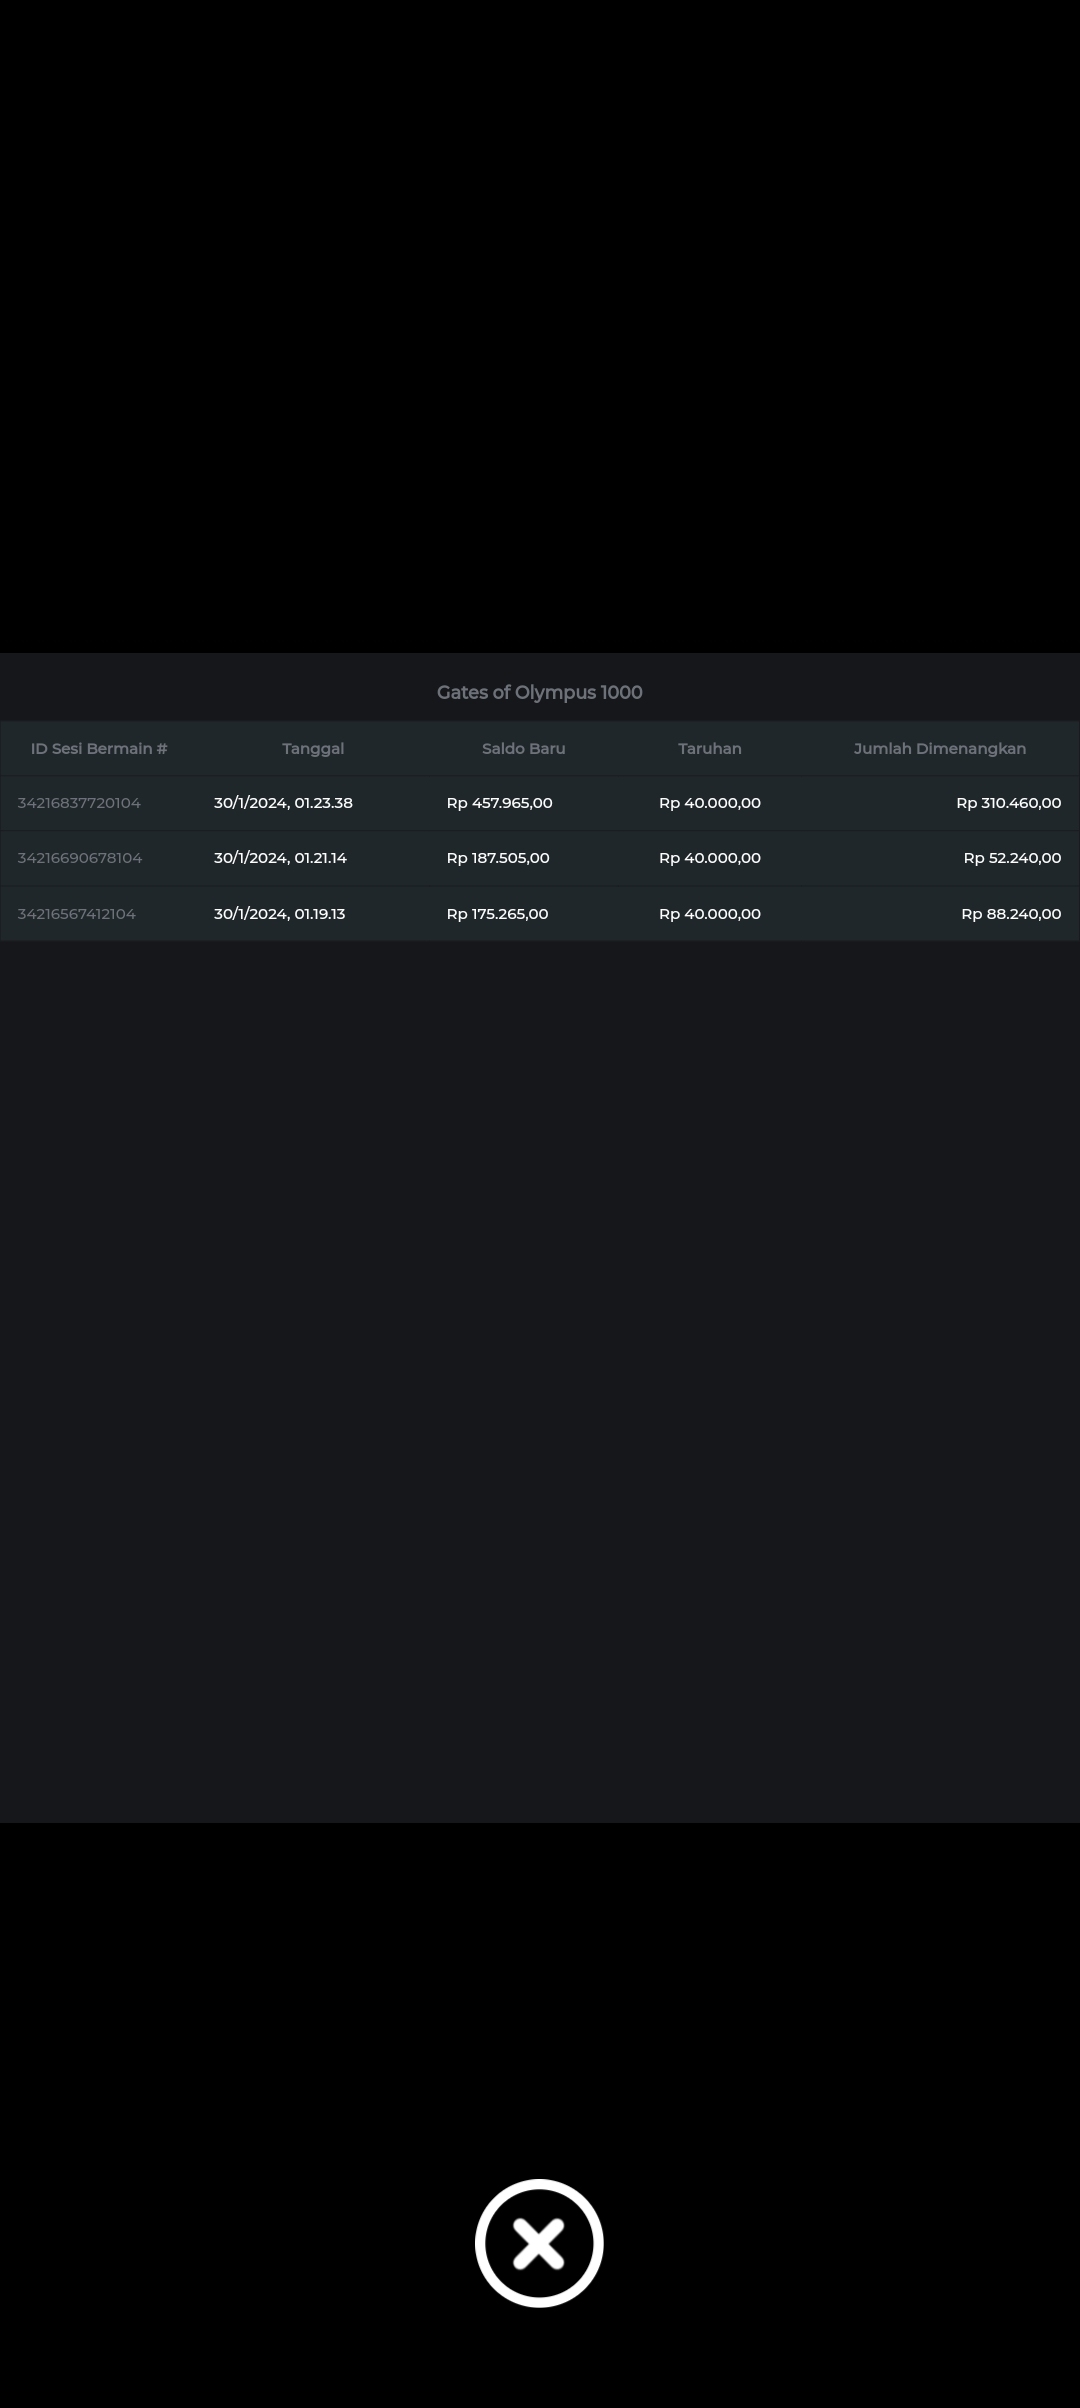Select date 30/1/2024, 01.19.13 entry
The height and width of the screenshot is (2408, 1080).
pyautogui.click(x=279, y=914)
